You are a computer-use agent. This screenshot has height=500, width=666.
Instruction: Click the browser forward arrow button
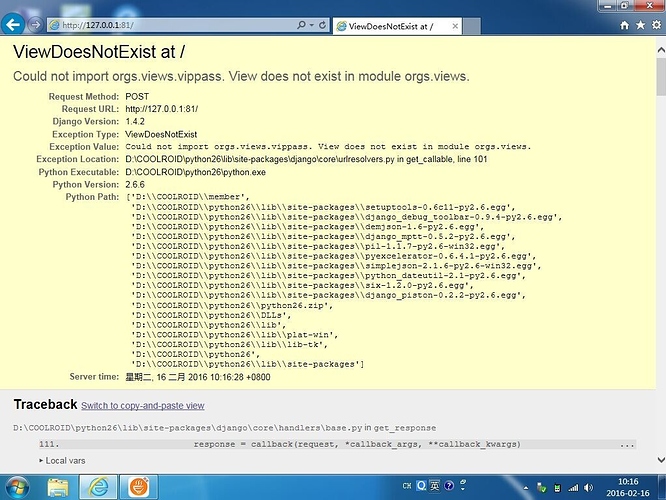click(35, 25)
